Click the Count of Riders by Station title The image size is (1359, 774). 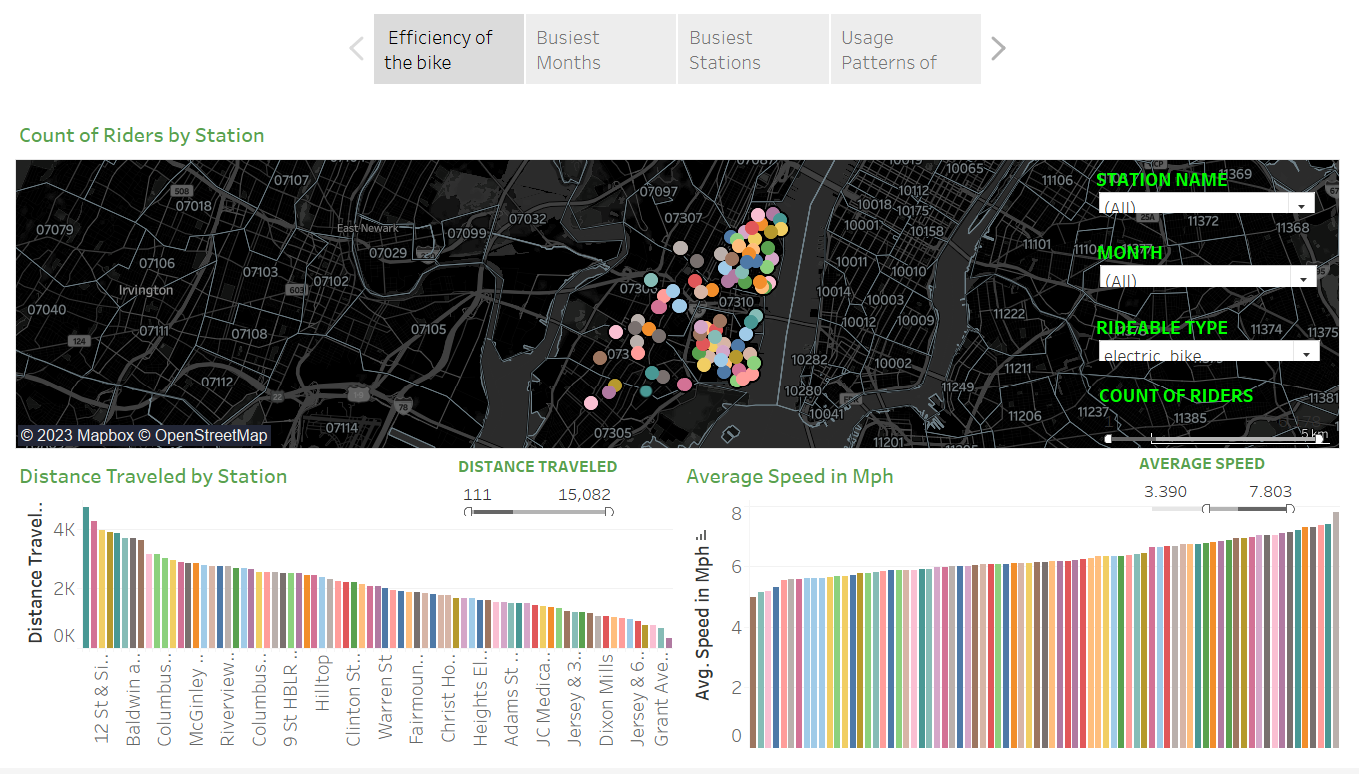(142, 135)
